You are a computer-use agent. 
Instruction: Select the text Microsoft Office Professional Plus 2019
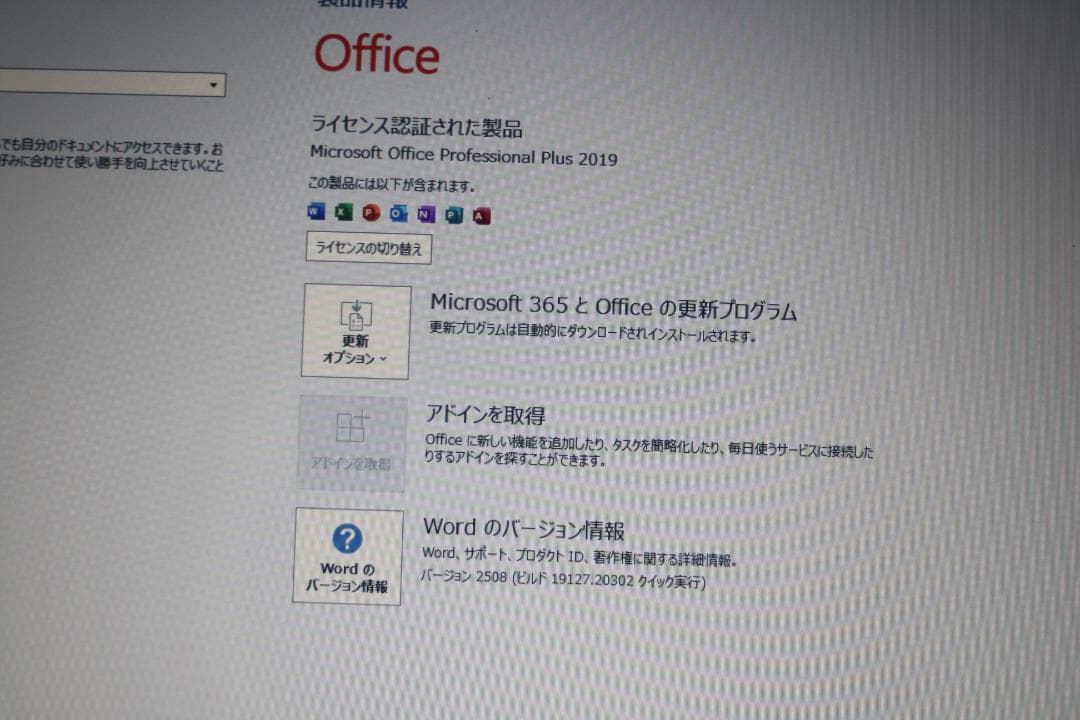tap(464, 155)
